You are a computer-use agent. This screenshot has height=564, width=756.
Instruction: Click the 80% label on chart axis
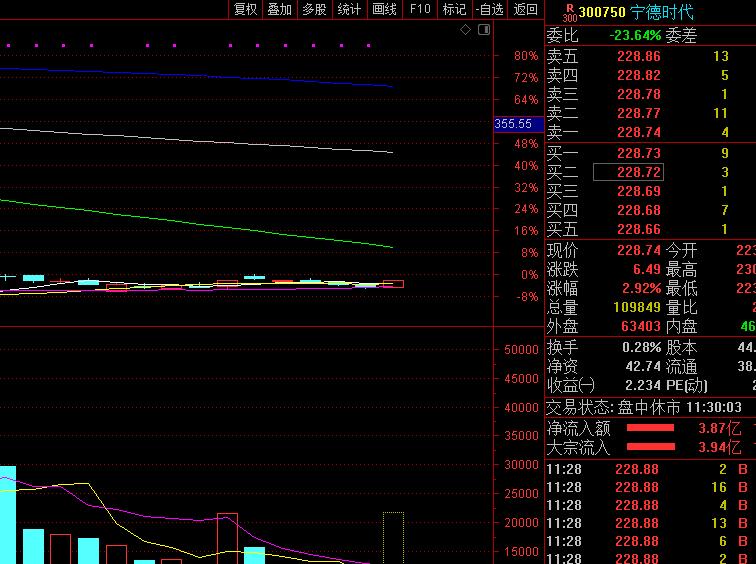tap(526, 56)
